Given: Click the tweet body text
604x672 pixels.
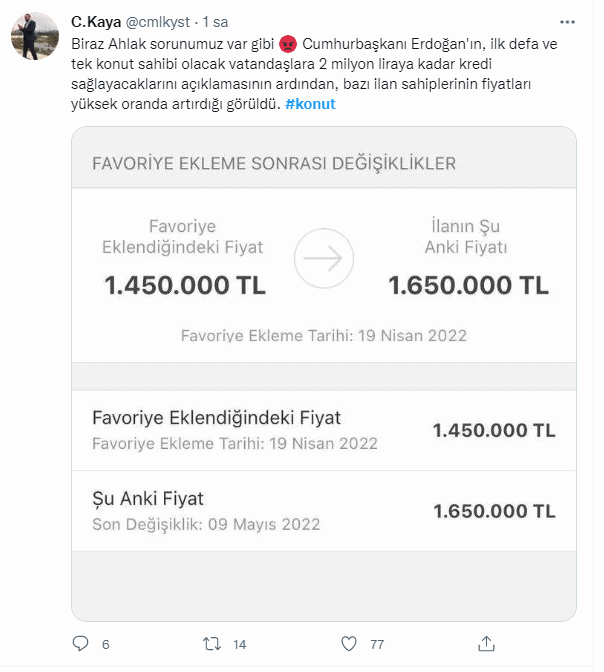Looking at the screenshot, I should (300, 75).
